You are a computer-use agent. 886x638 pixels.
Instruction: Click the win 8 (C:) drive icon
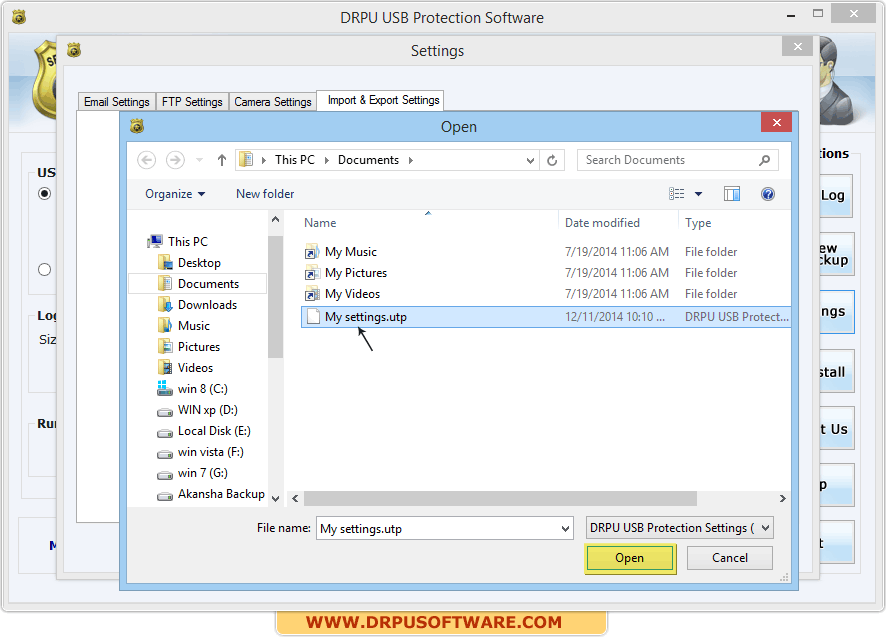tap(165, 389)
